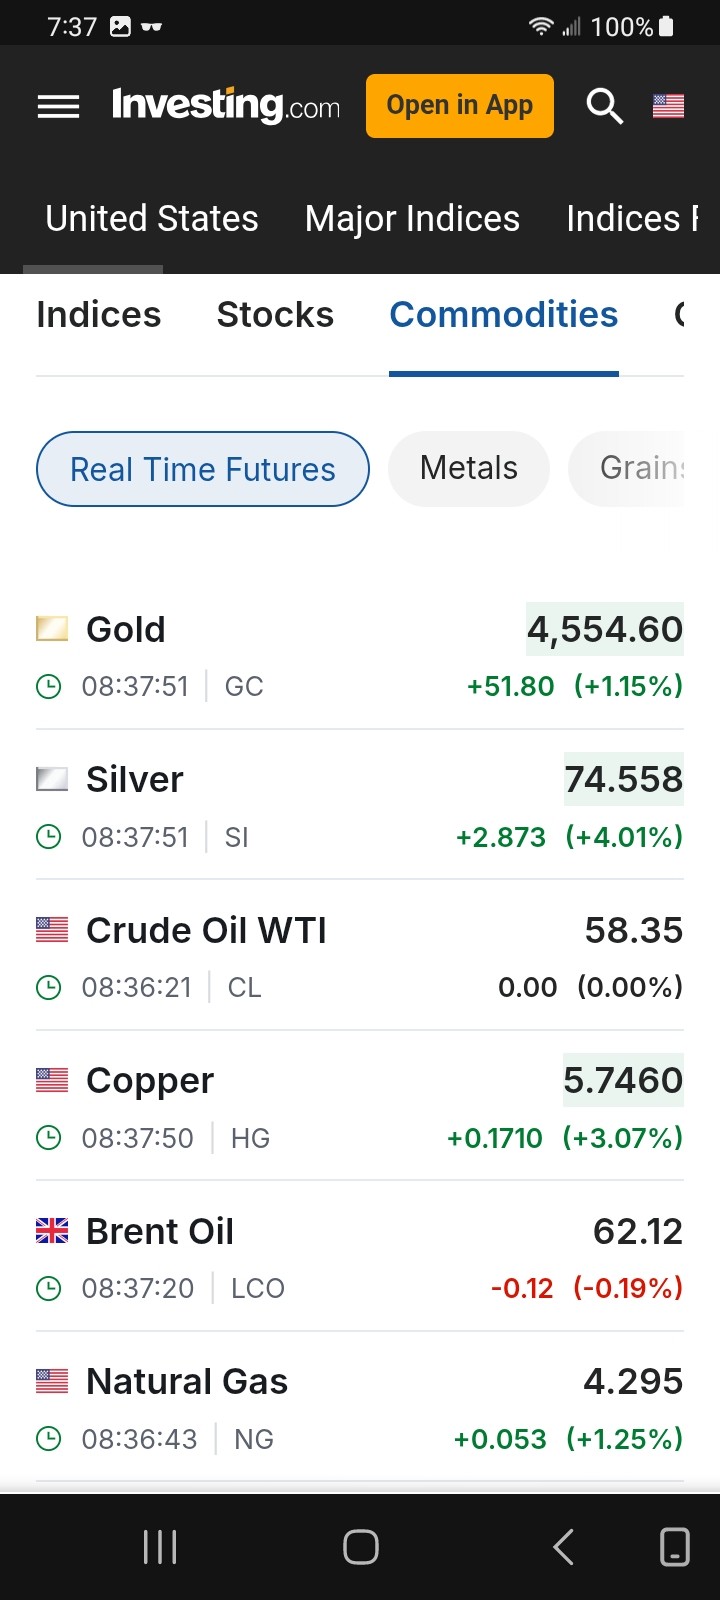This screenshot has height=1600, width=720.
Task: Open the Crude Oil WTI quote
Action: (206, 931)
